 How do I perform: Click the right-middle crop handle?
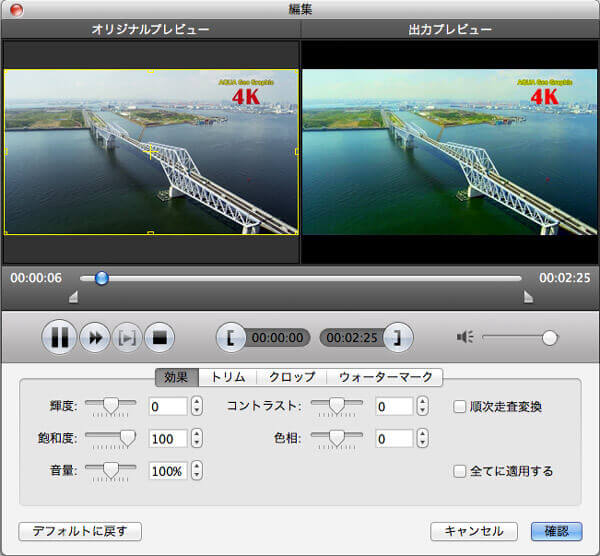pos(297,152)
